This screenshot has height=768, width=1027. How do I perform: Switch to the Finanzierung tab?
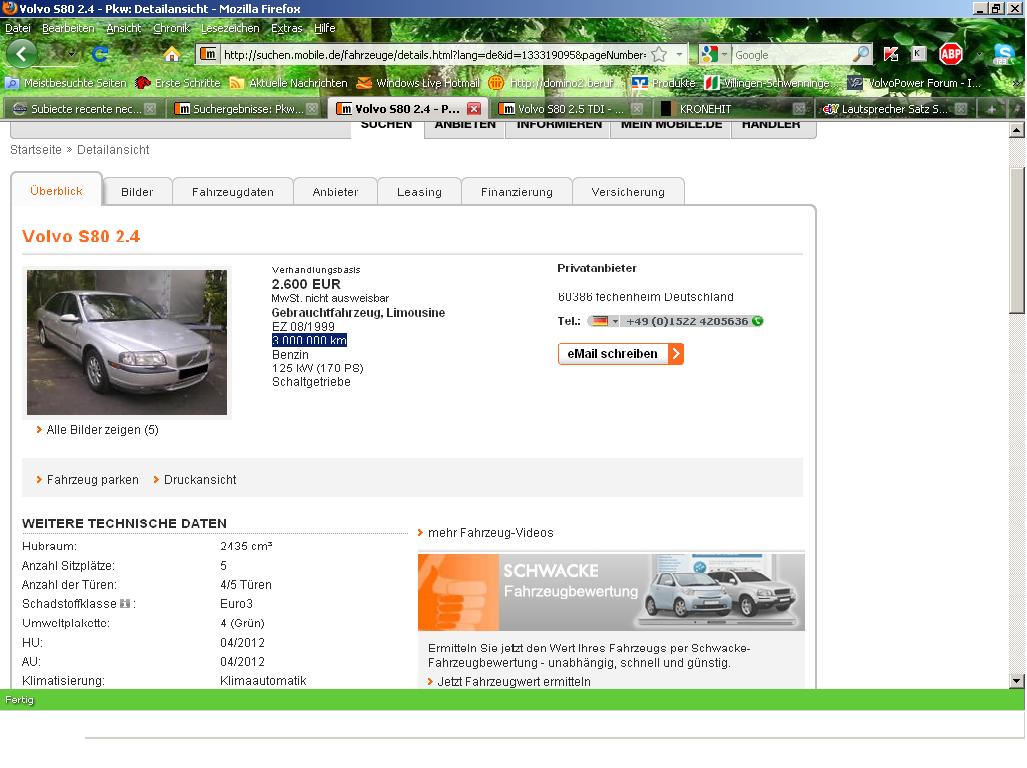(x=516, y=192)
